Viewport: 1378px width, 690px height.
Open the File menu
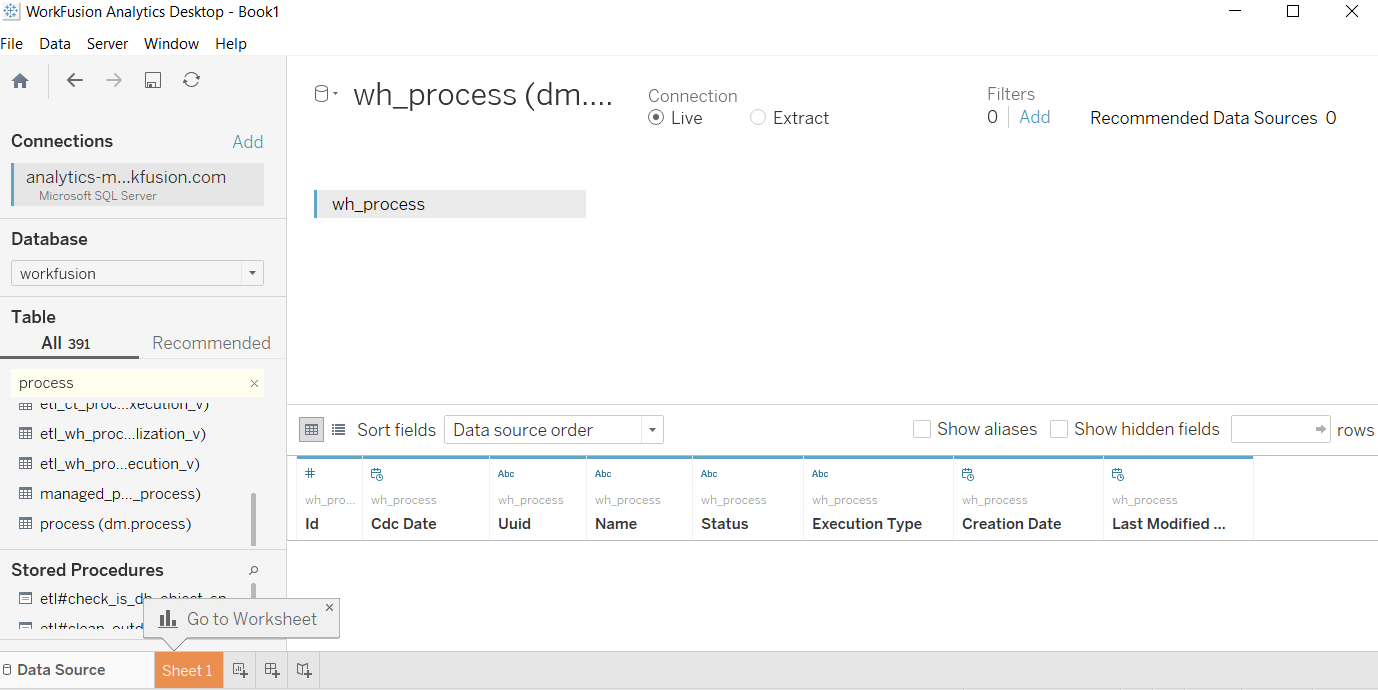tap(12, 44)
